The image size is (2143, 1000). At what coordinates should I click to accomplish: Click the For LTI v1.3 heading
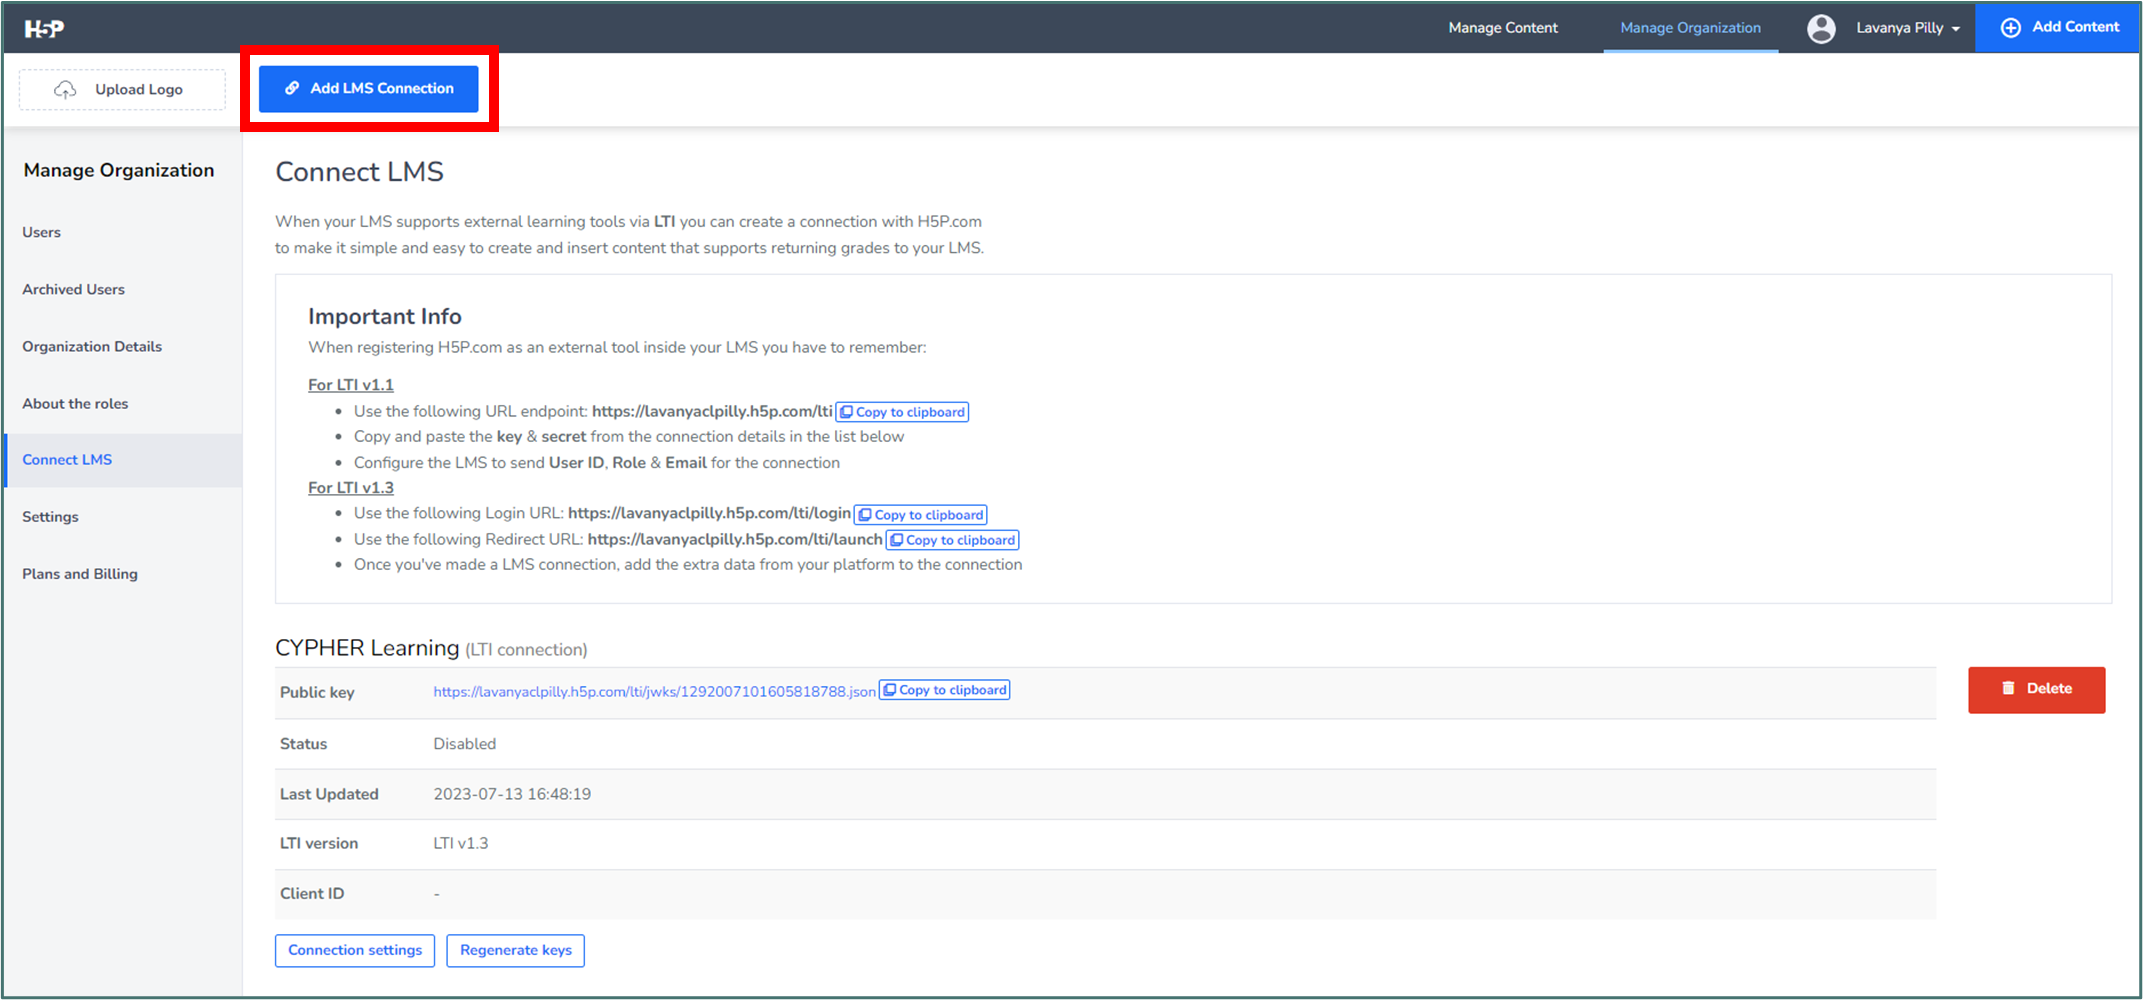click(x=351, y=488)
